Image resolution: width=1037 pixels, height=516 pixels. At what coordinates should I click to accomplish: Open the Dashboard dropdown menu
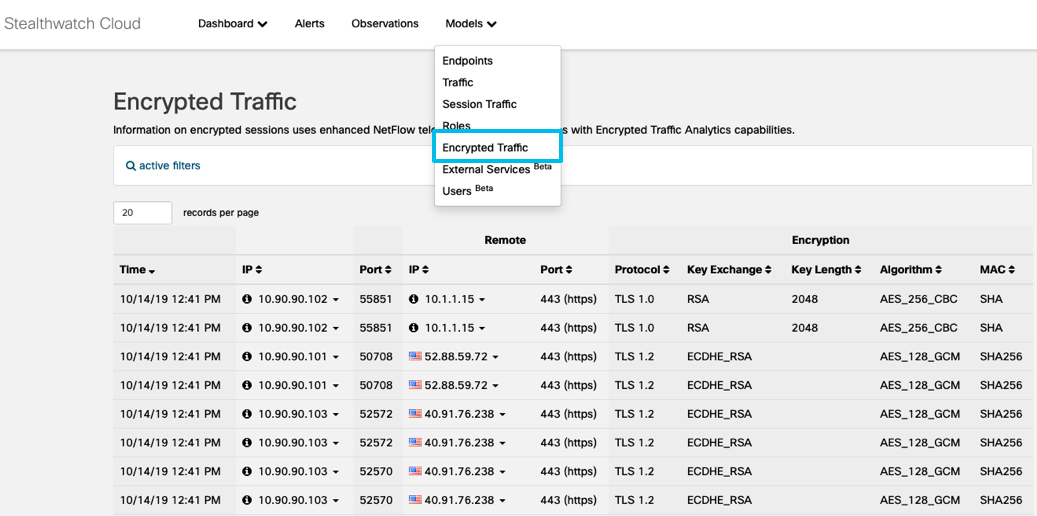(232, 24)
